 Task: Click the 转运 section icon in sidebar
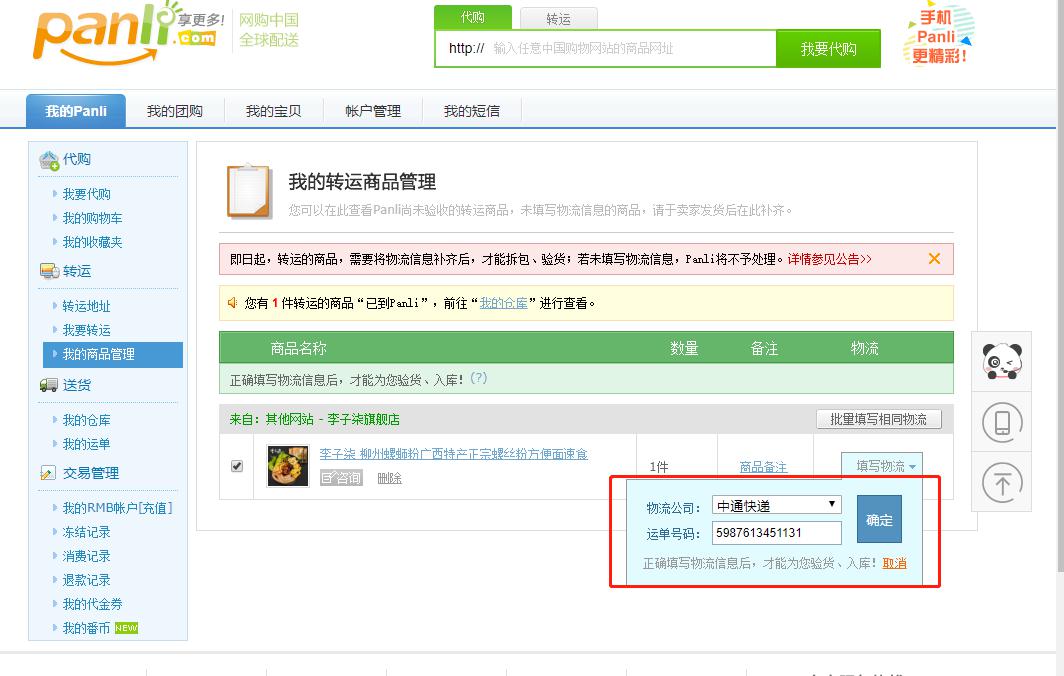tap(48, 270)
